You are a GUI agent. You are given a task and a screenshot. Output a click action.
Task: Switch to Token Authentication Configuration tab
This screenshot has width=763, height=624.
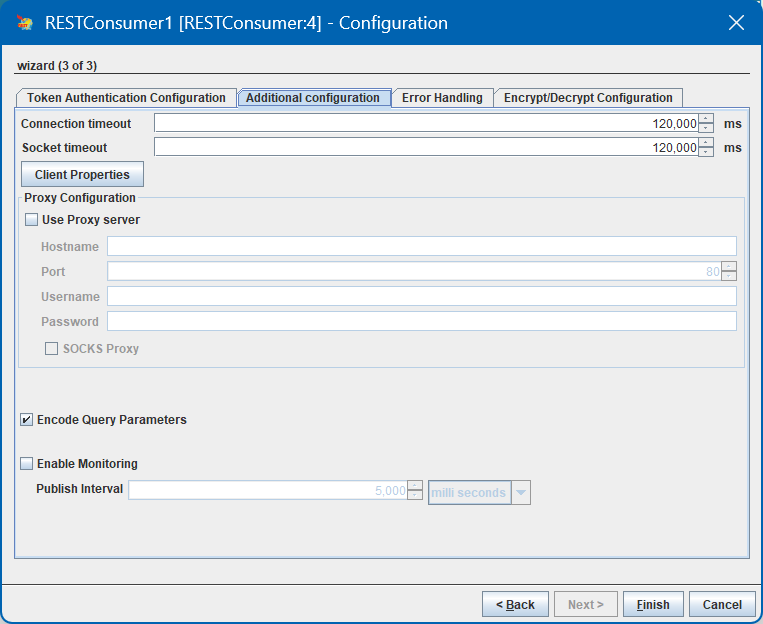126,98
